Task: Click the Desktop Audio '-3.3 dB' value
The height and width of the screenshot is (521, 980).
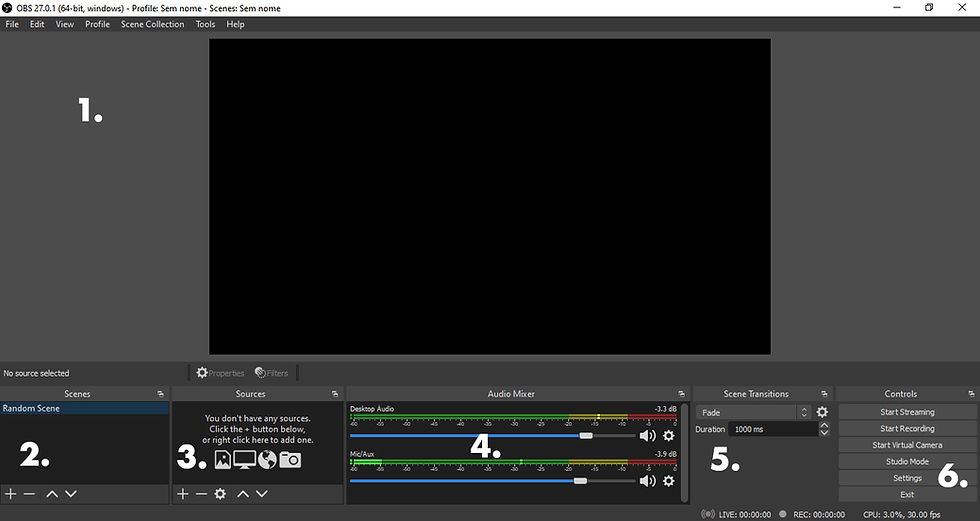Action: click(665, 409)
